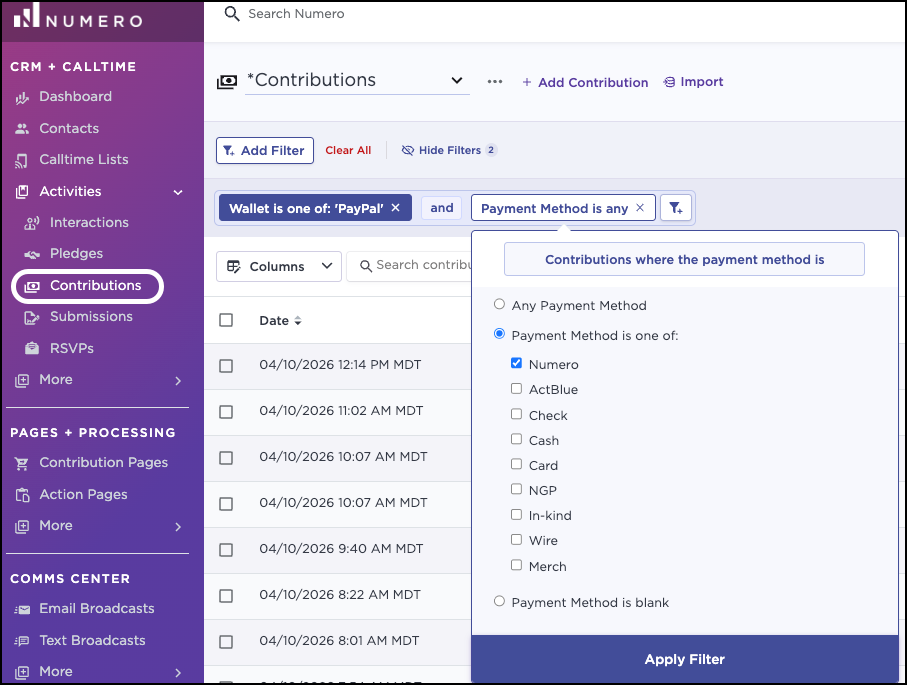The height and width of the screenshot is (685, 907).
Task: Click Add Contribution
Action: tap(585, 82)
